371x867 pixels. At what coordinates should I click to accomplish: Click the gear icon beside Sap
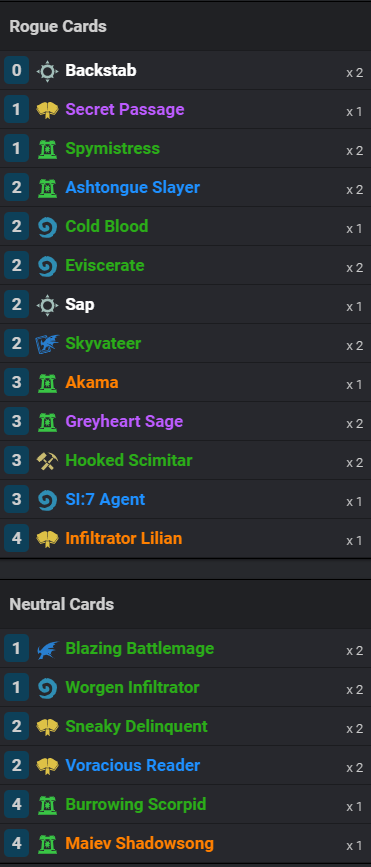pyautogui.click(x=47, y=305)
